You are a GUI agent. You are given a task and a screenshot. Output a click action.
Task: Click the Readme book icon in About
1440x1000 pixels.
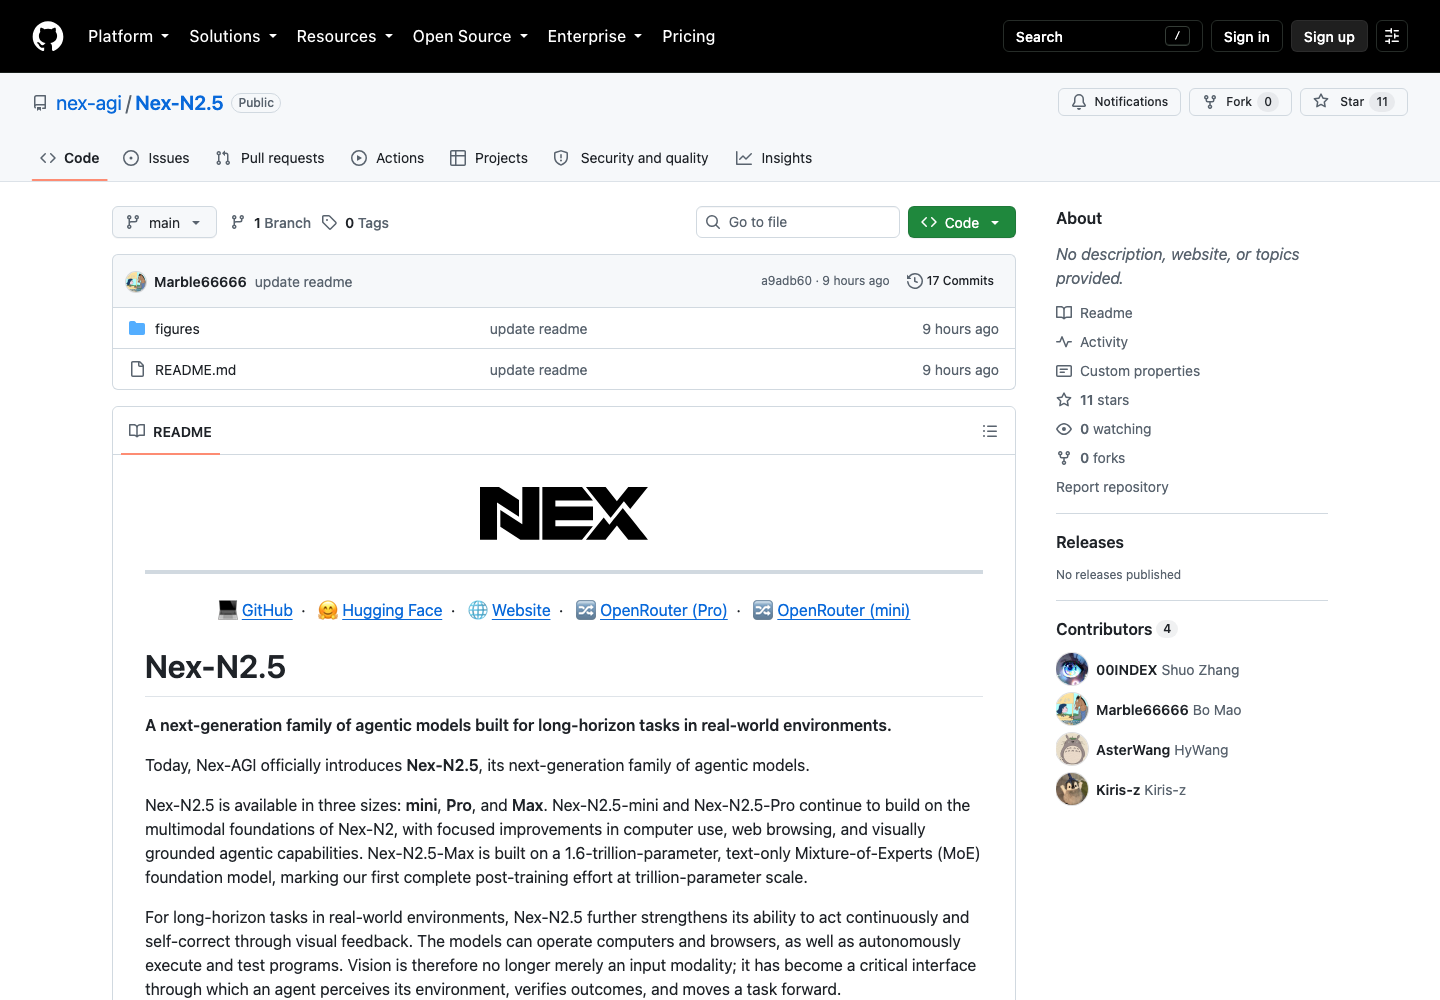(x=1064, y=313)
